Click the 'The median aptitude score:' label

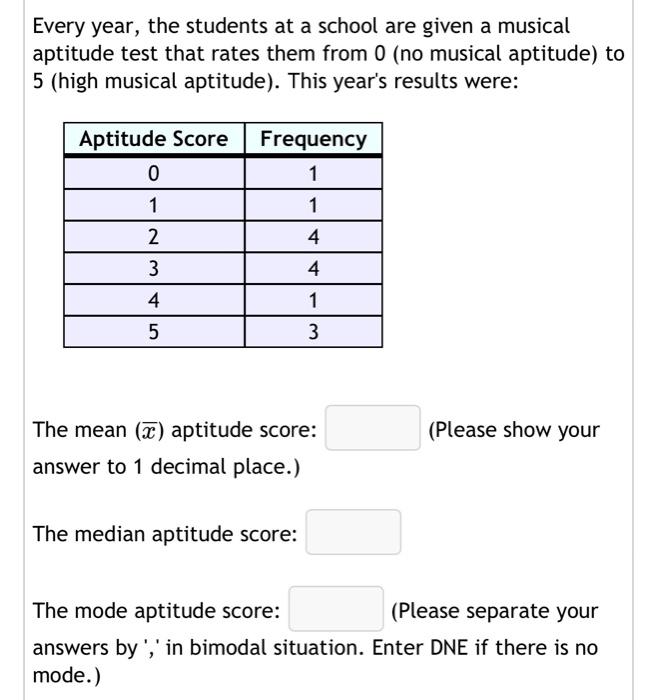[x=165, y=534]
